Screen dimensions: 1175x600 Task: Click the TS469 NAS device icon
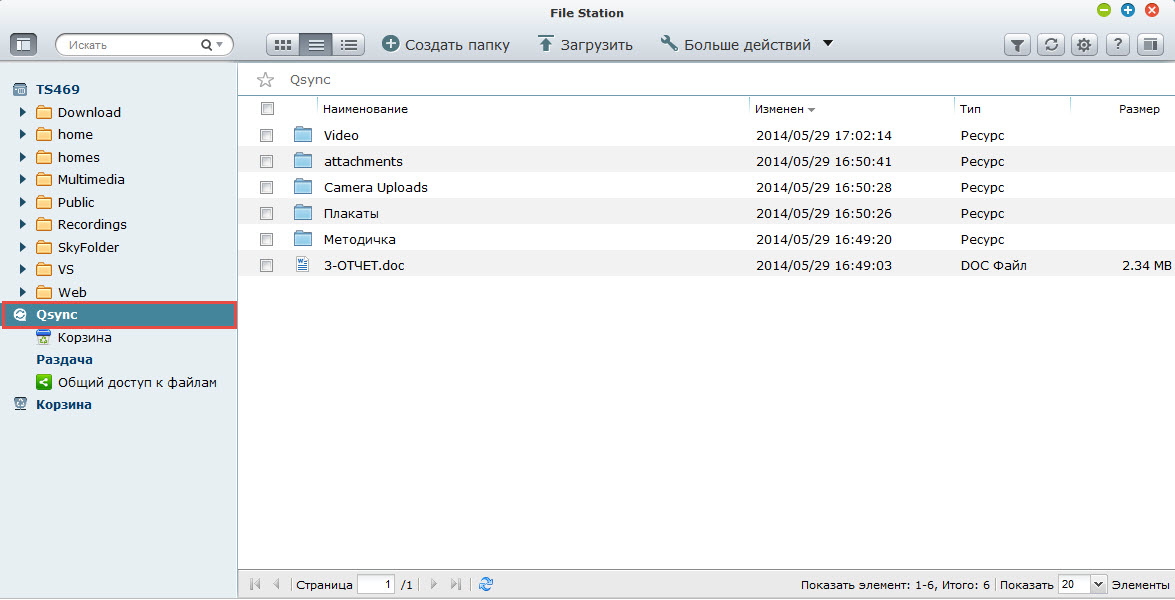[20, 89]
